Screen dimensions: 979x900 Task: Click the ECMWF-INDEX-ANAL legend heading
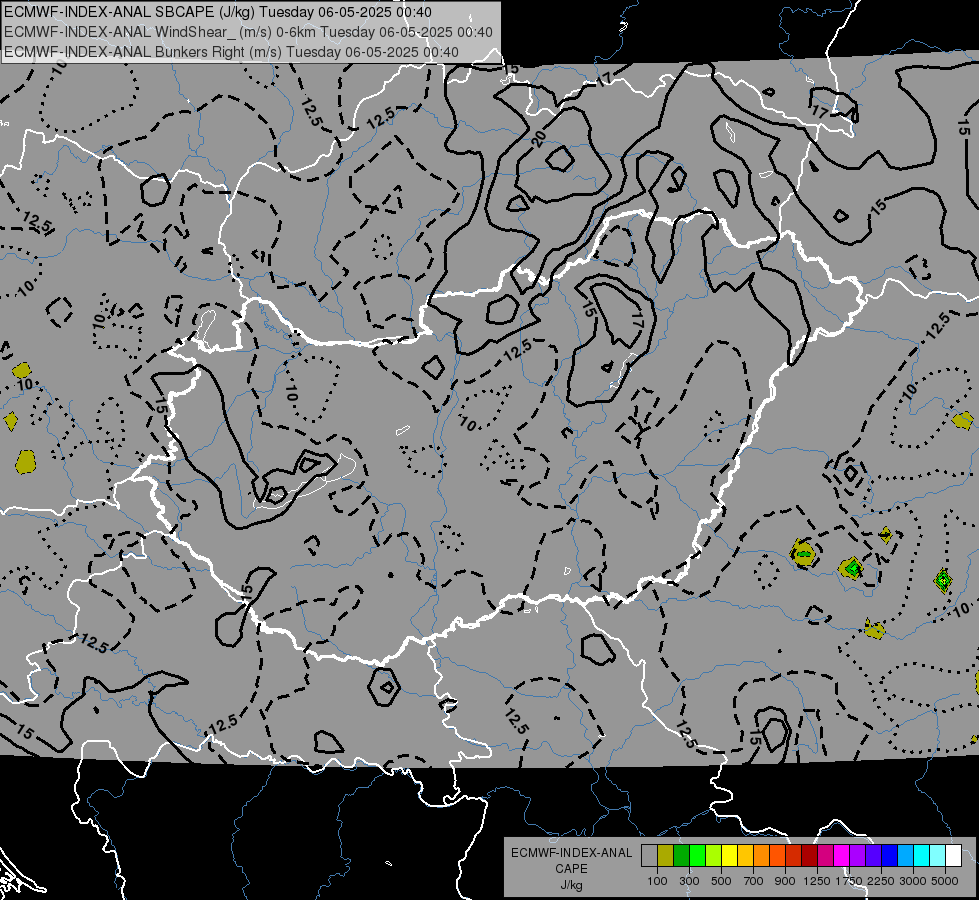pos(571,853)
